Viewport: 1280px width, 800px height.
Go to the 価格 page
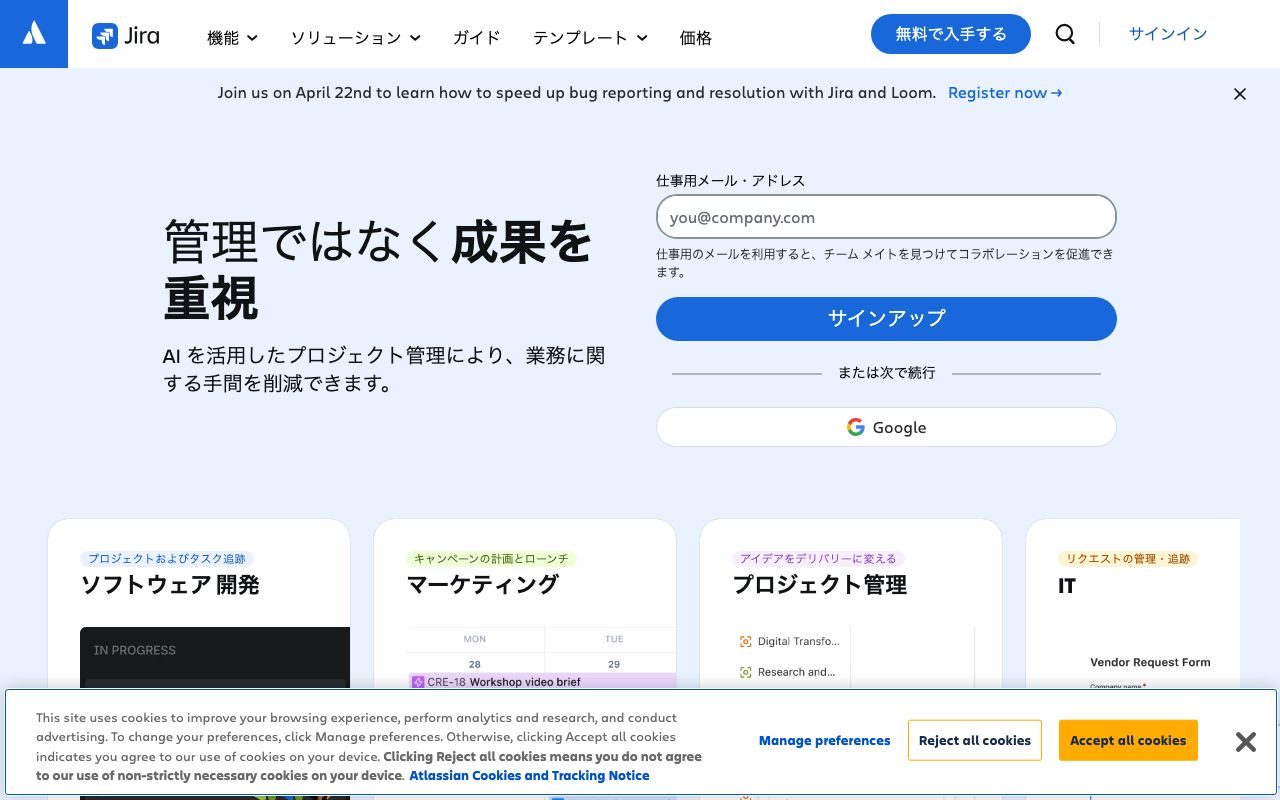(695, 38)
